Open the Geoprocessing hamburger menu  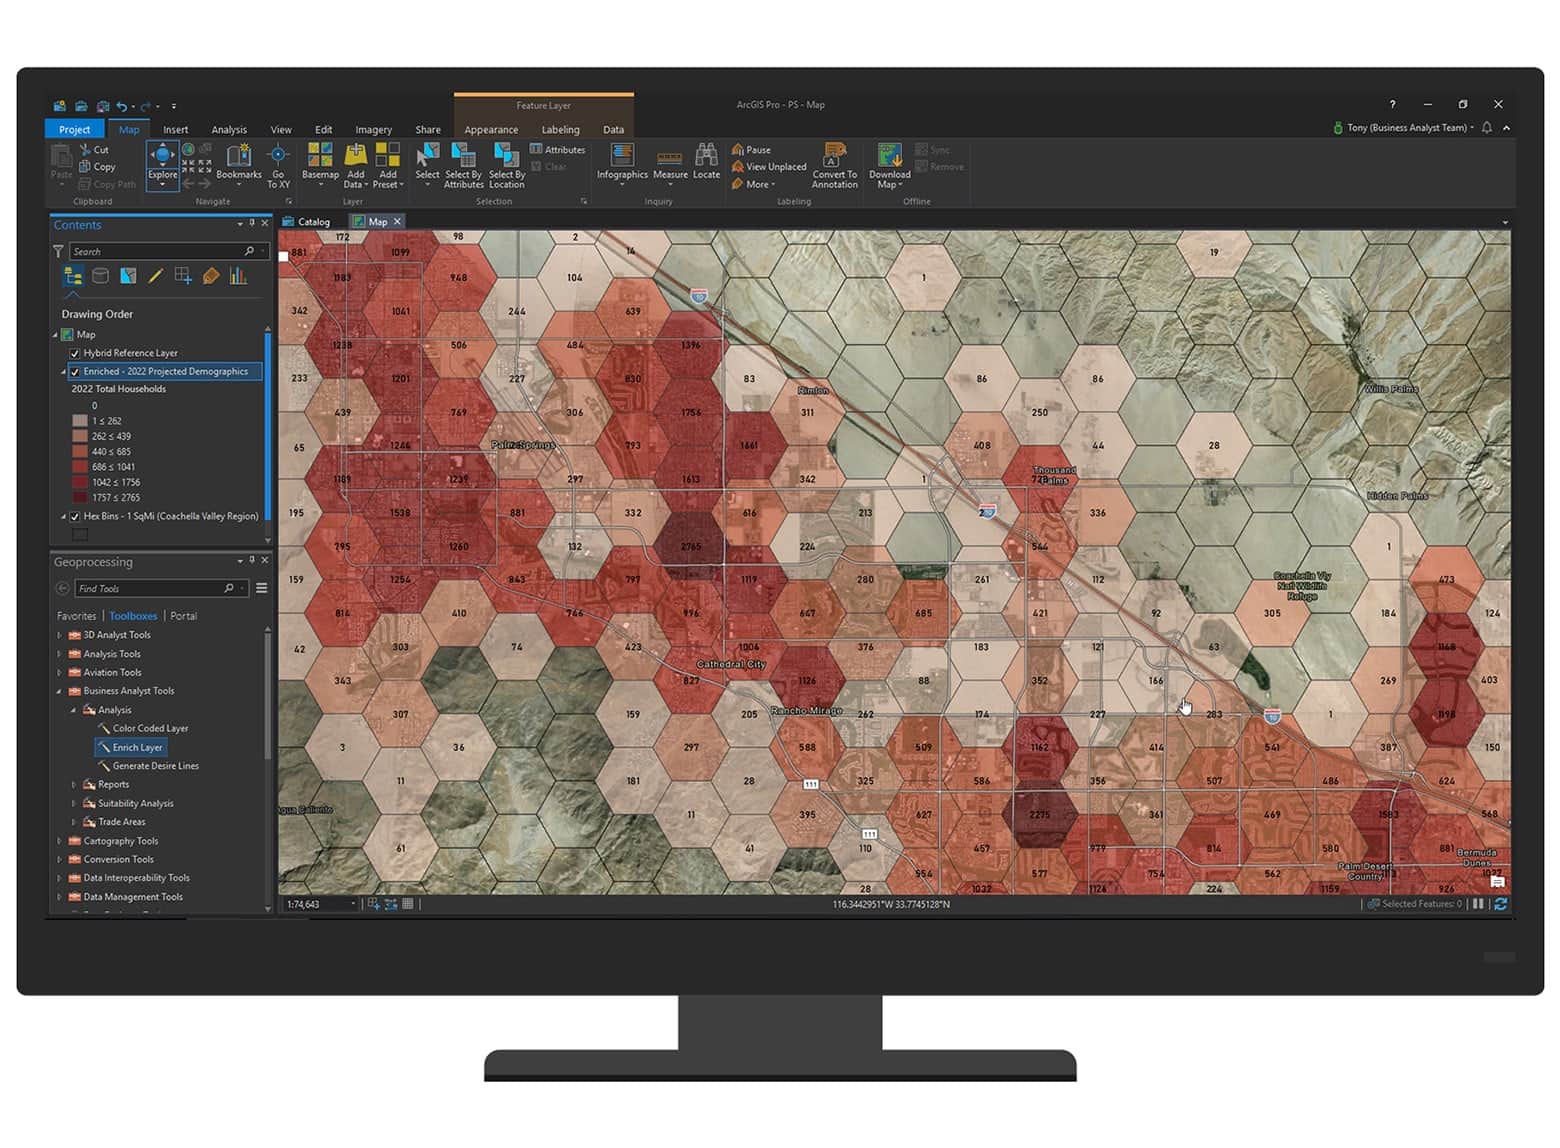pyautogui.click(x=262, y=588)
